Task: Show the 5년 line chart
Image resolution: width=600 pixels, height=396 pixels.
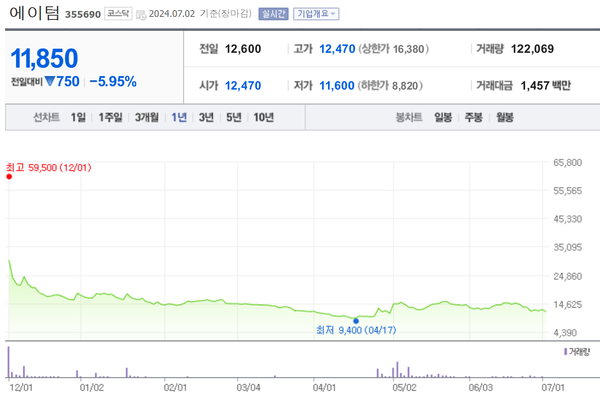Action: (x=233, y=117)
